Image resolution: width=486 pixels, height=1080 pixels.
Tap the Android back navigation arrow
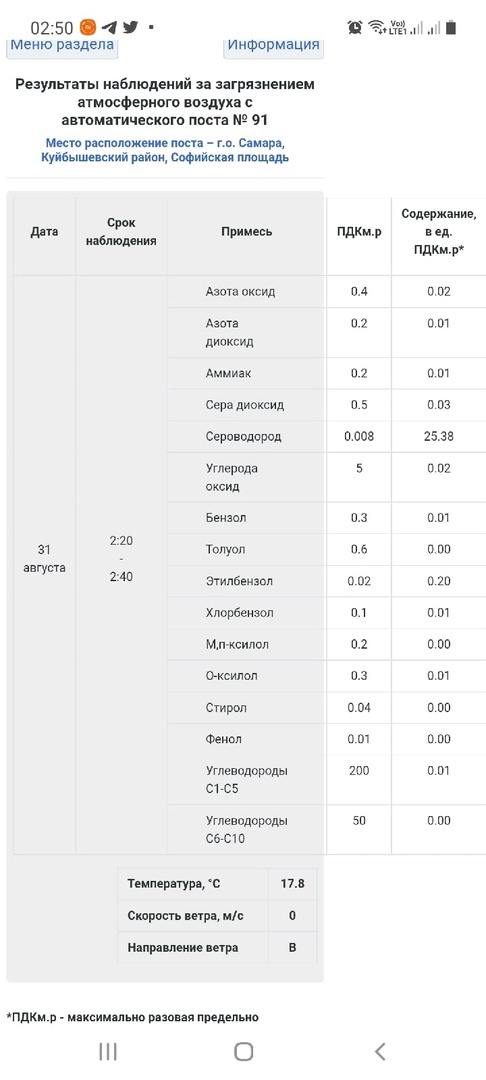[379, 1050]
